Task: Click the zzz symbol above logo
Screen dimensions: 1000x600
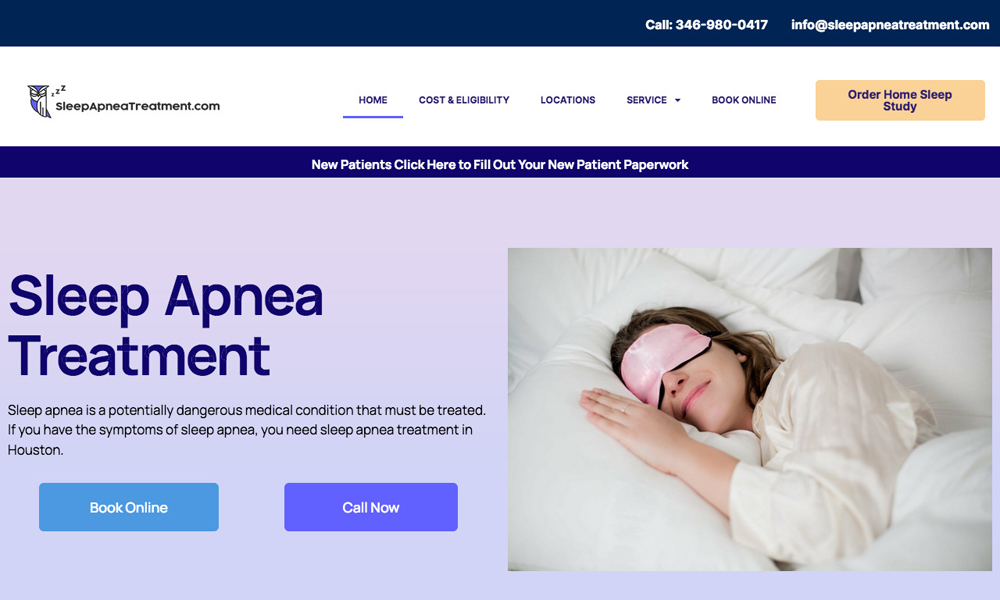Action: [x=59, y=91]
